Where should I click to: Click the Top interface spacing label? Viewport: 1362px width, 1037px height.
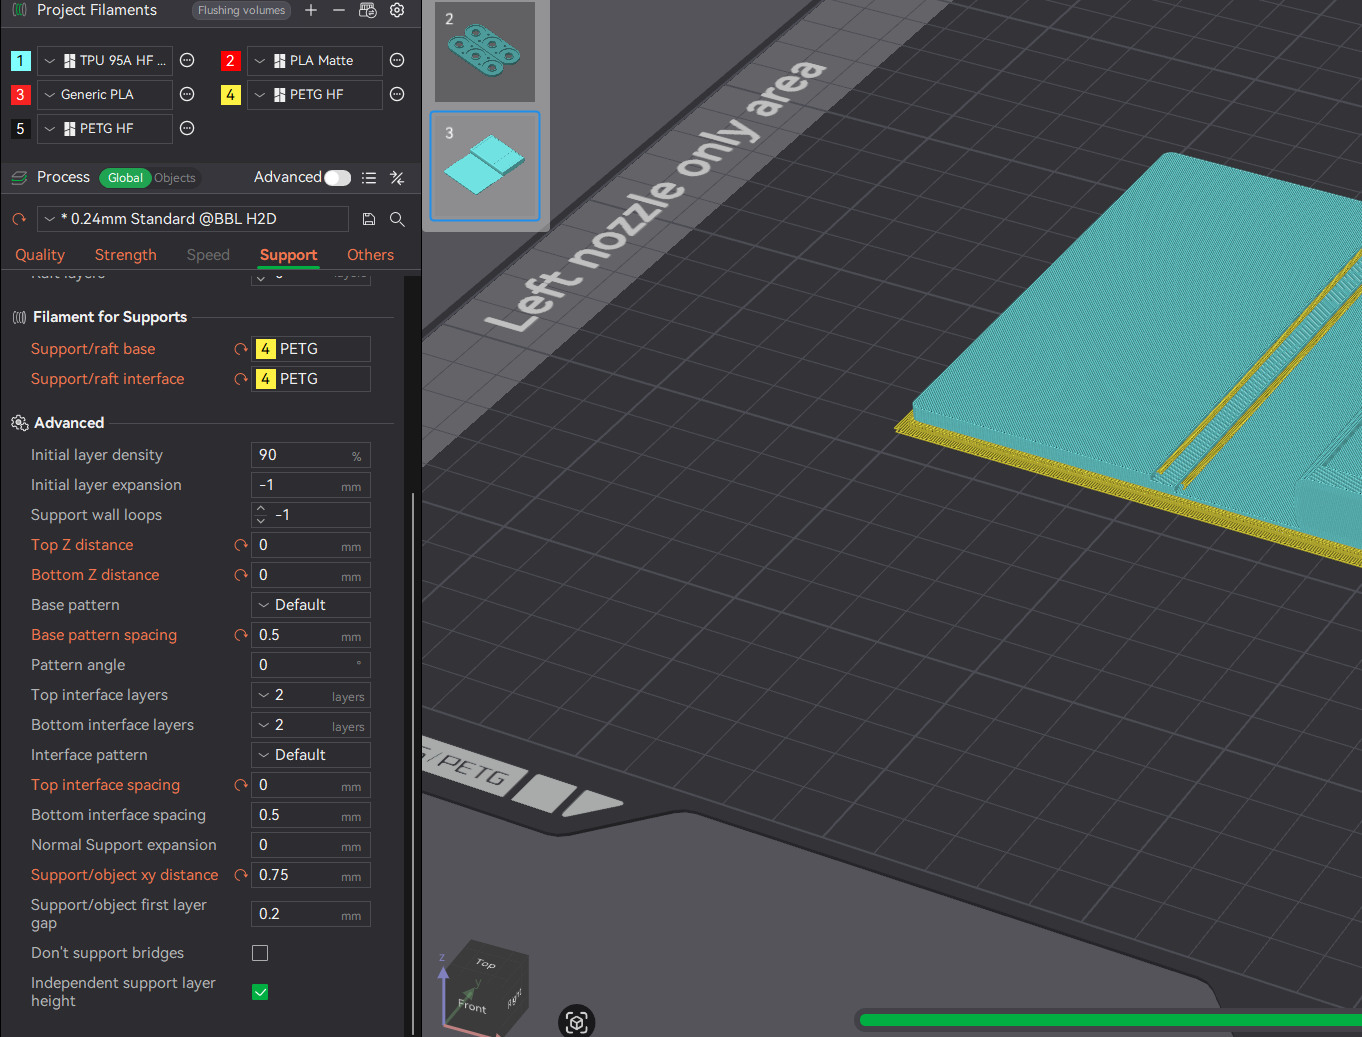105,785
